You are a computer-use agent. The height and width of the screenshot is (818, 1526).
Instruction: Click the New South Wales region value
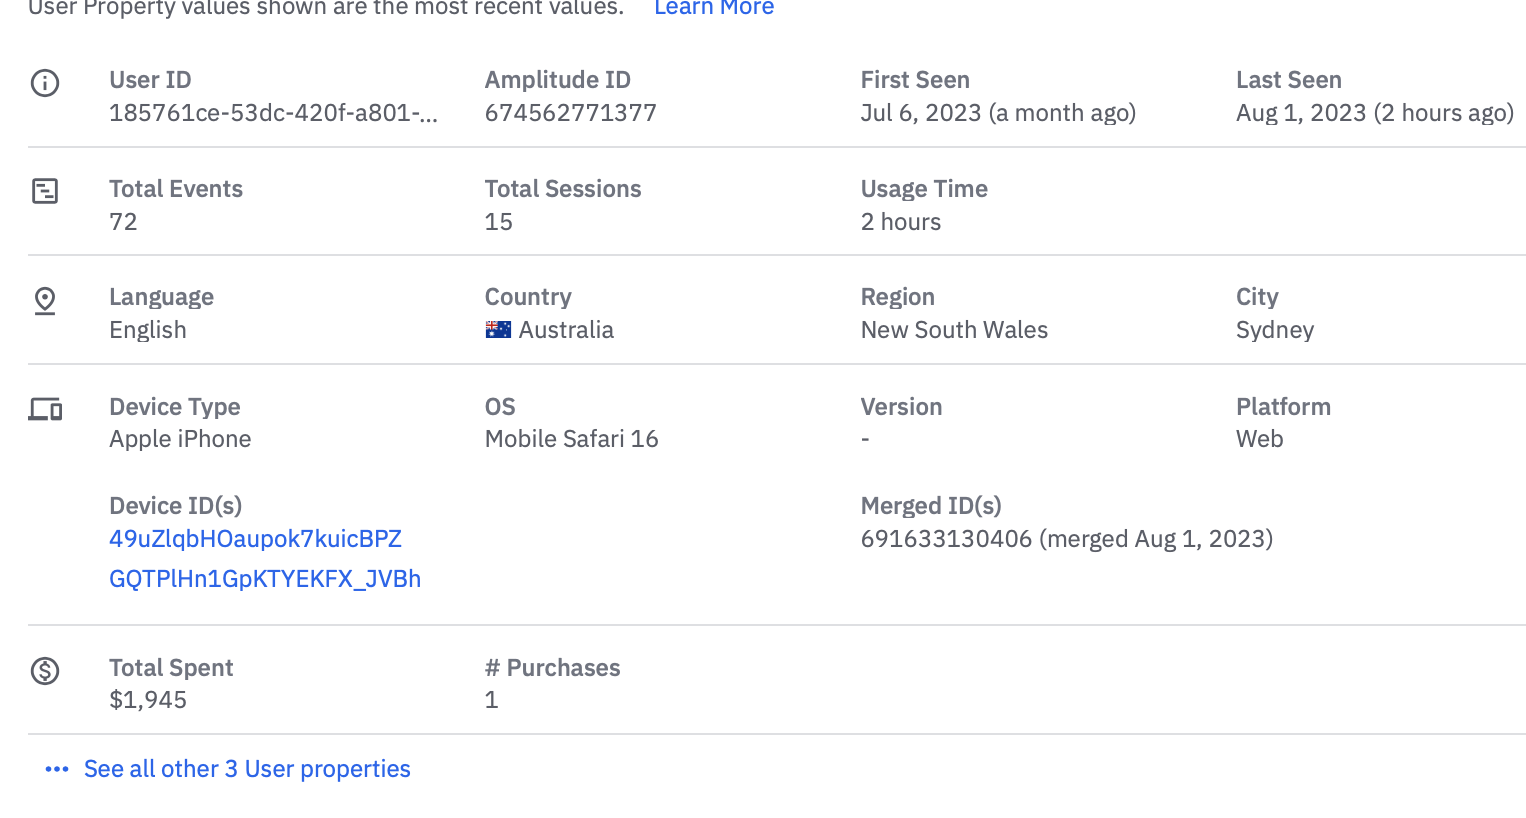tap(954, 330)
